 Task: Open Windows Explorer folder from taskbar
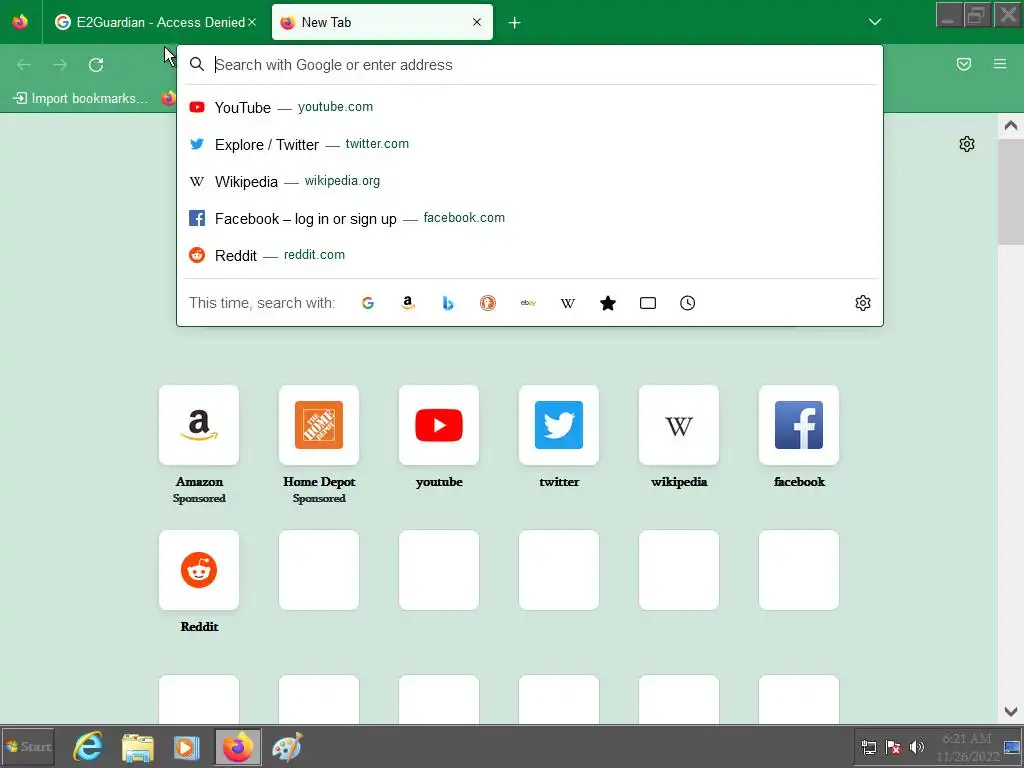[x=138, y=747]
